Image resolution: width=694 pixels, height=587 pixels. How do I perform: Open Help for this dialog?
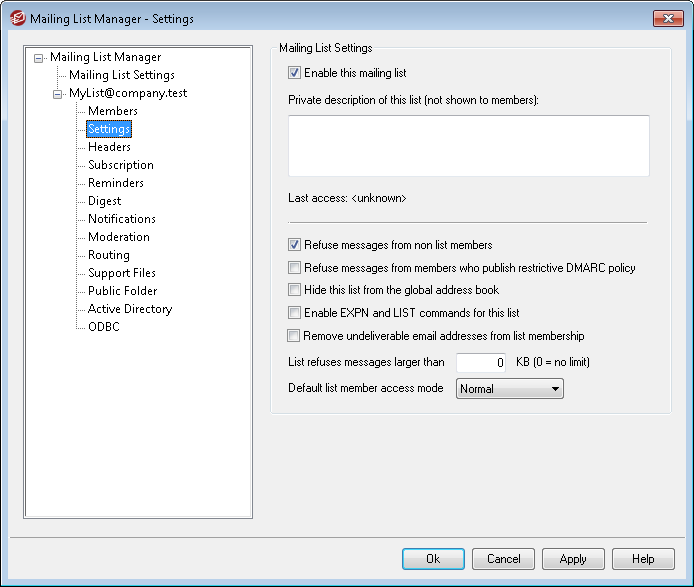point(643,559)
